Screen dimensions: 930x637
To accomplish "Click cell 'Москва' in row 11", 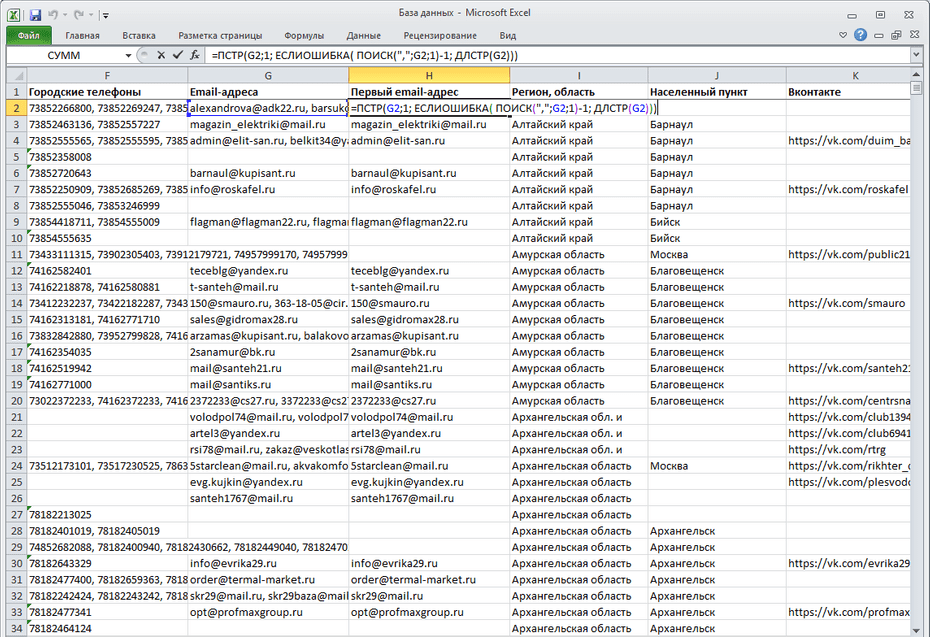I will [x=716, y=254].
